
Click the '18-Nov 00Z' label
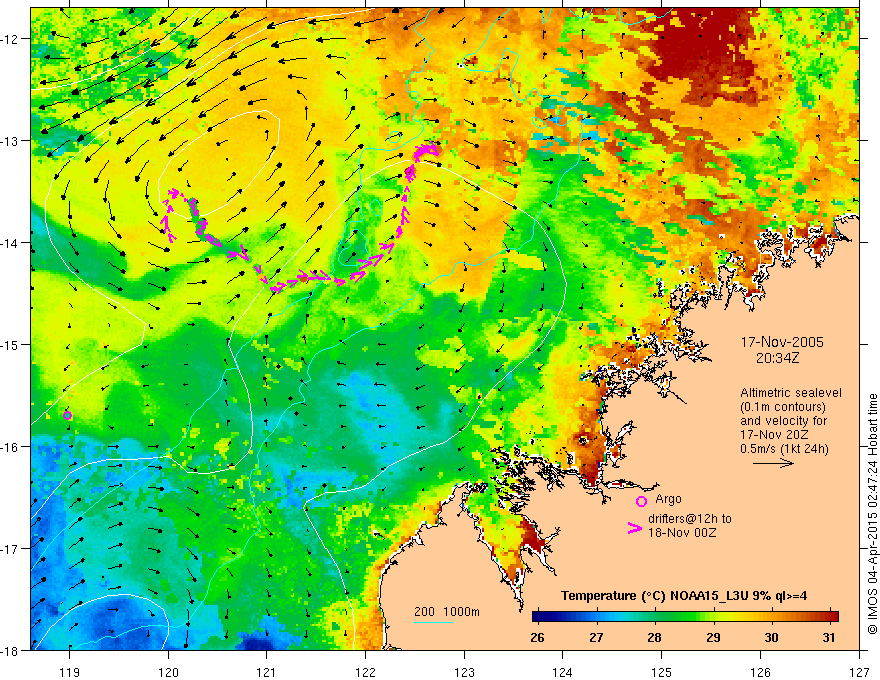682,533
